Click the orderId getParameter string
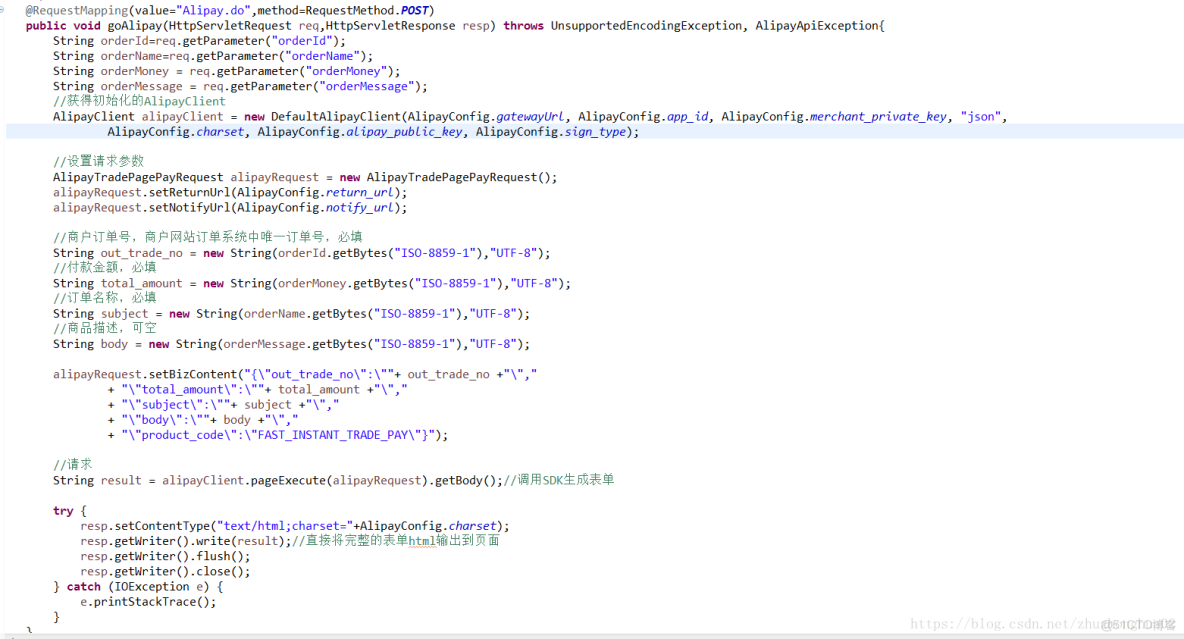 click(x=301, y=40)
